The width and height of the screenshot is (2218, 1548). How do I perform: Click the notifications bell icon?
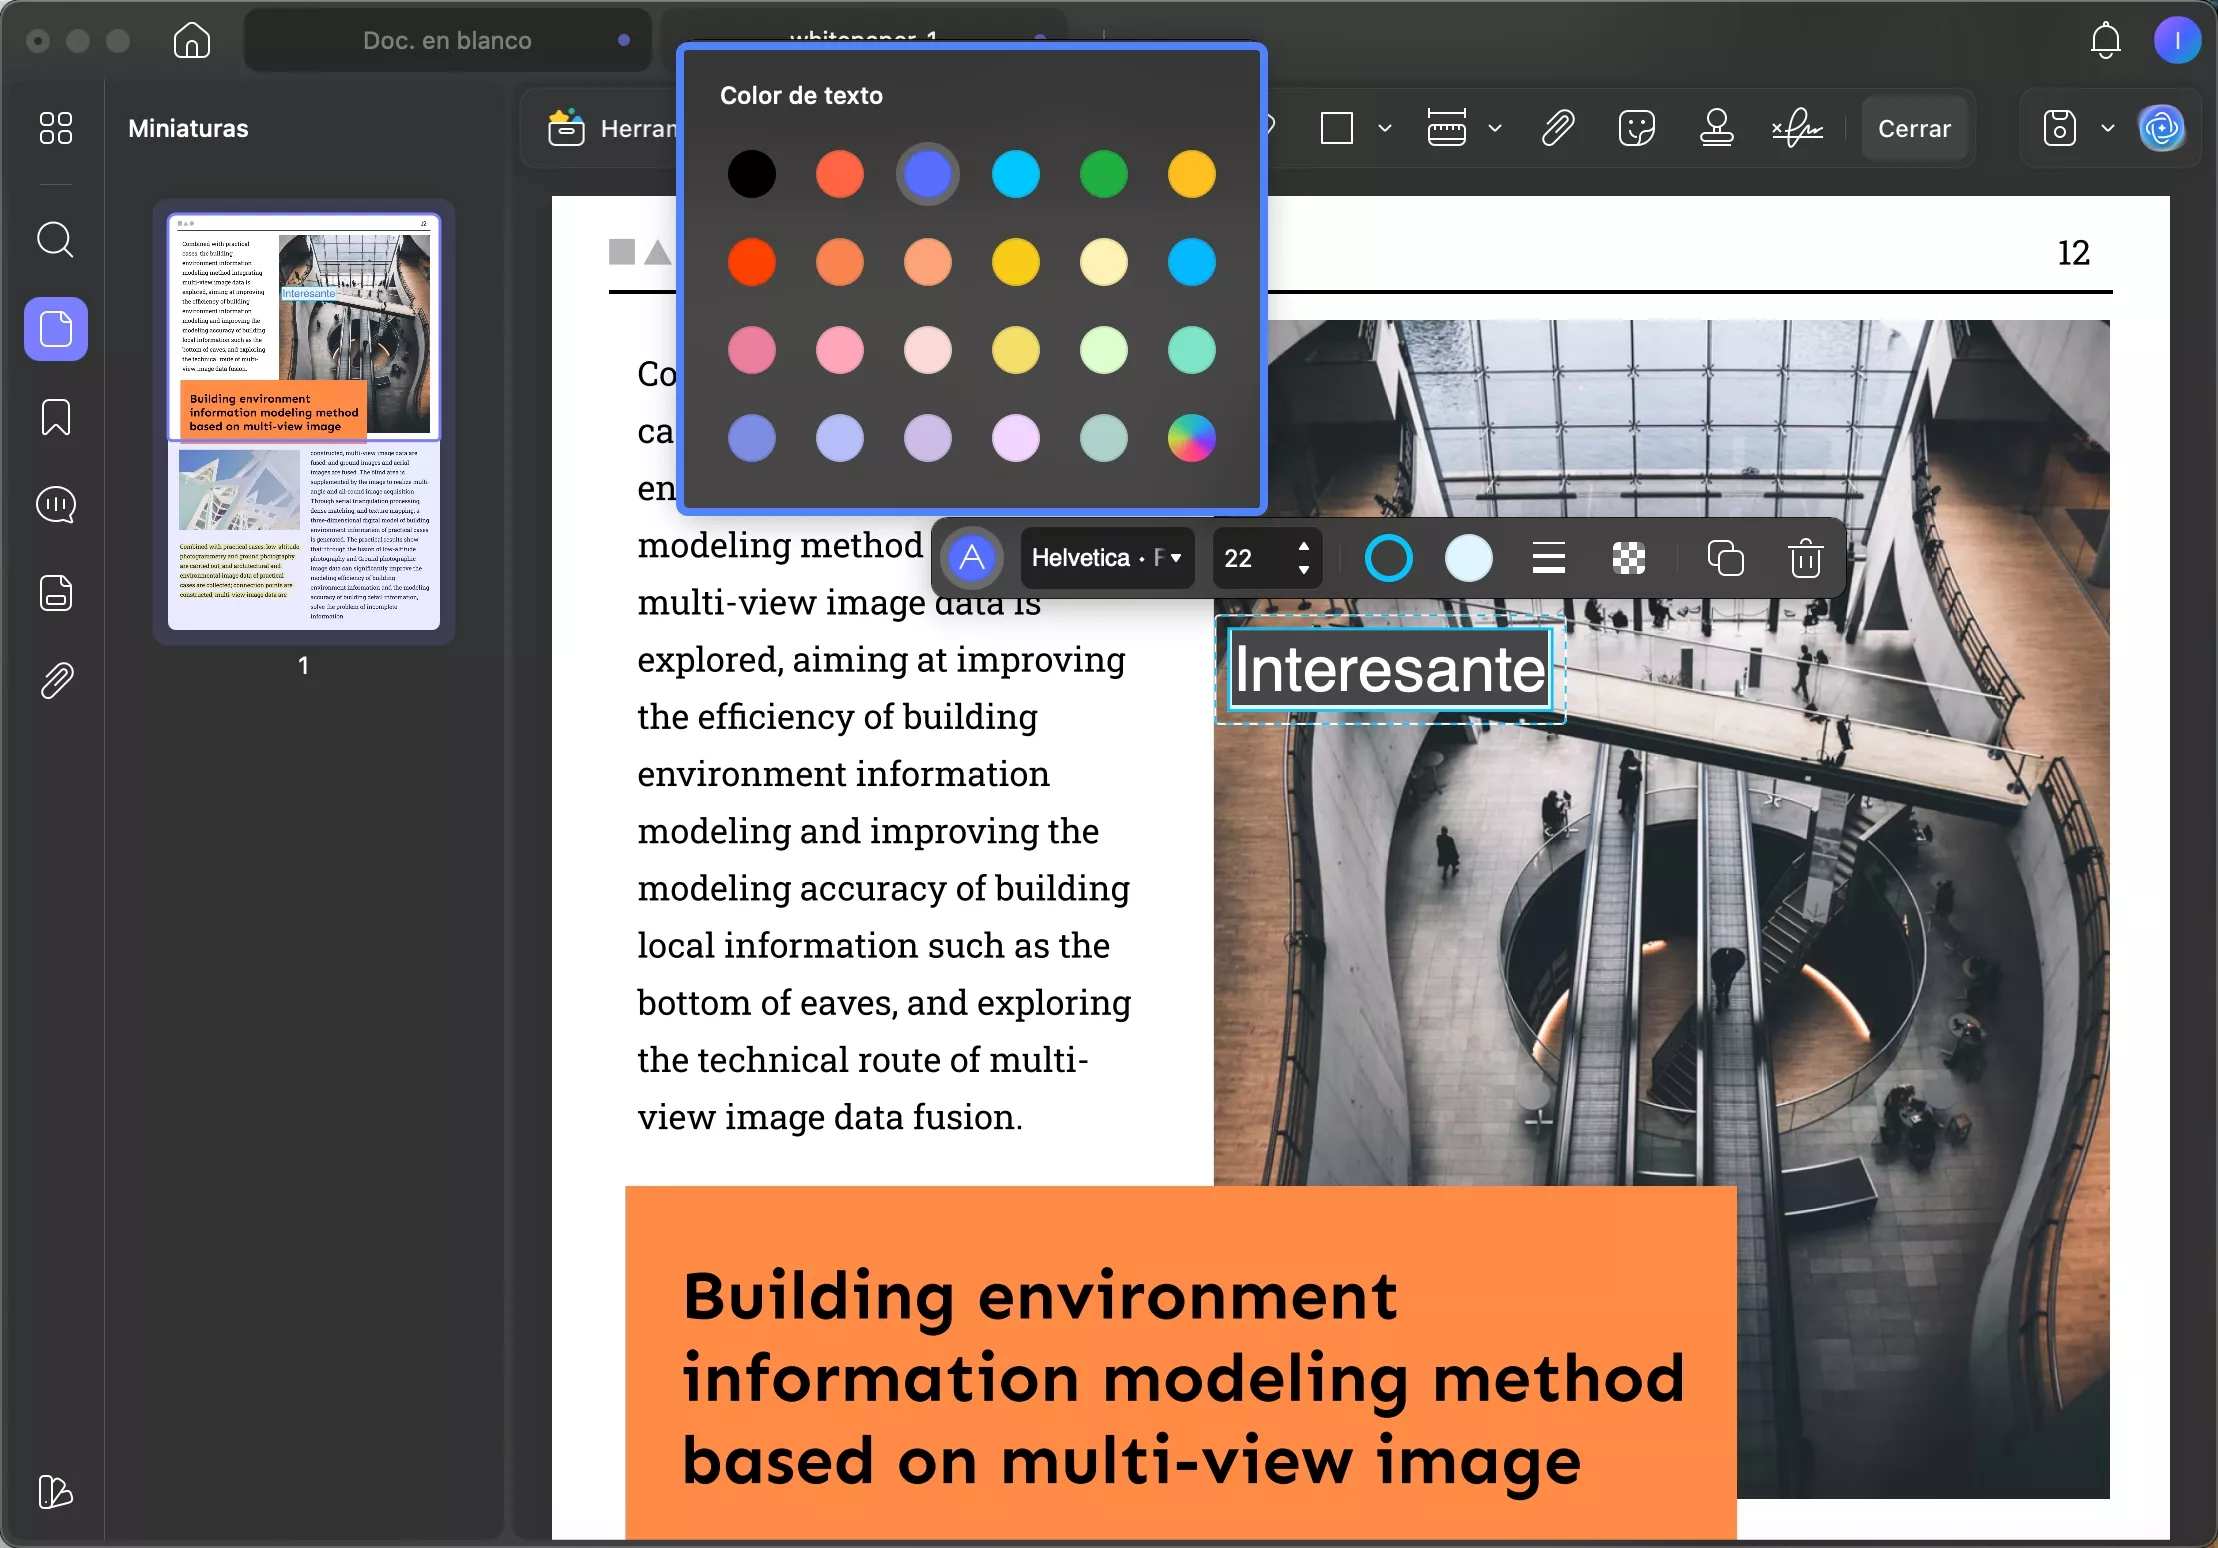coord(2106,41)
